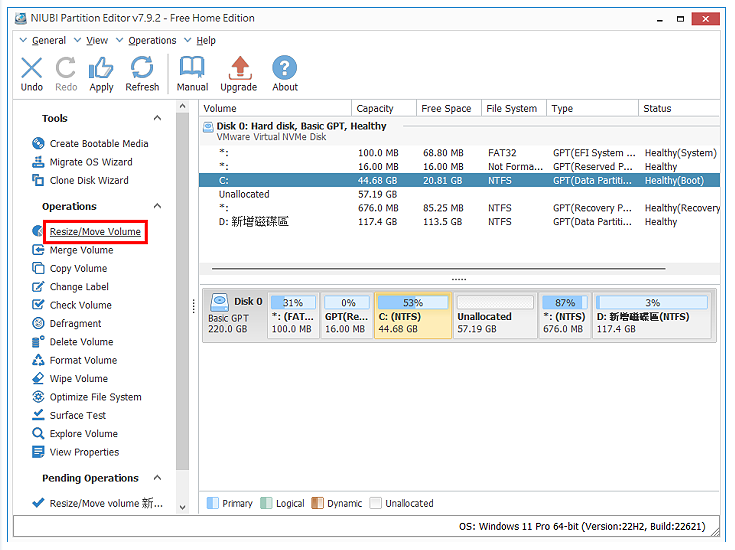Sort by Status column header
This screenshot has height=550, width=735.
(x=679, y=108)
